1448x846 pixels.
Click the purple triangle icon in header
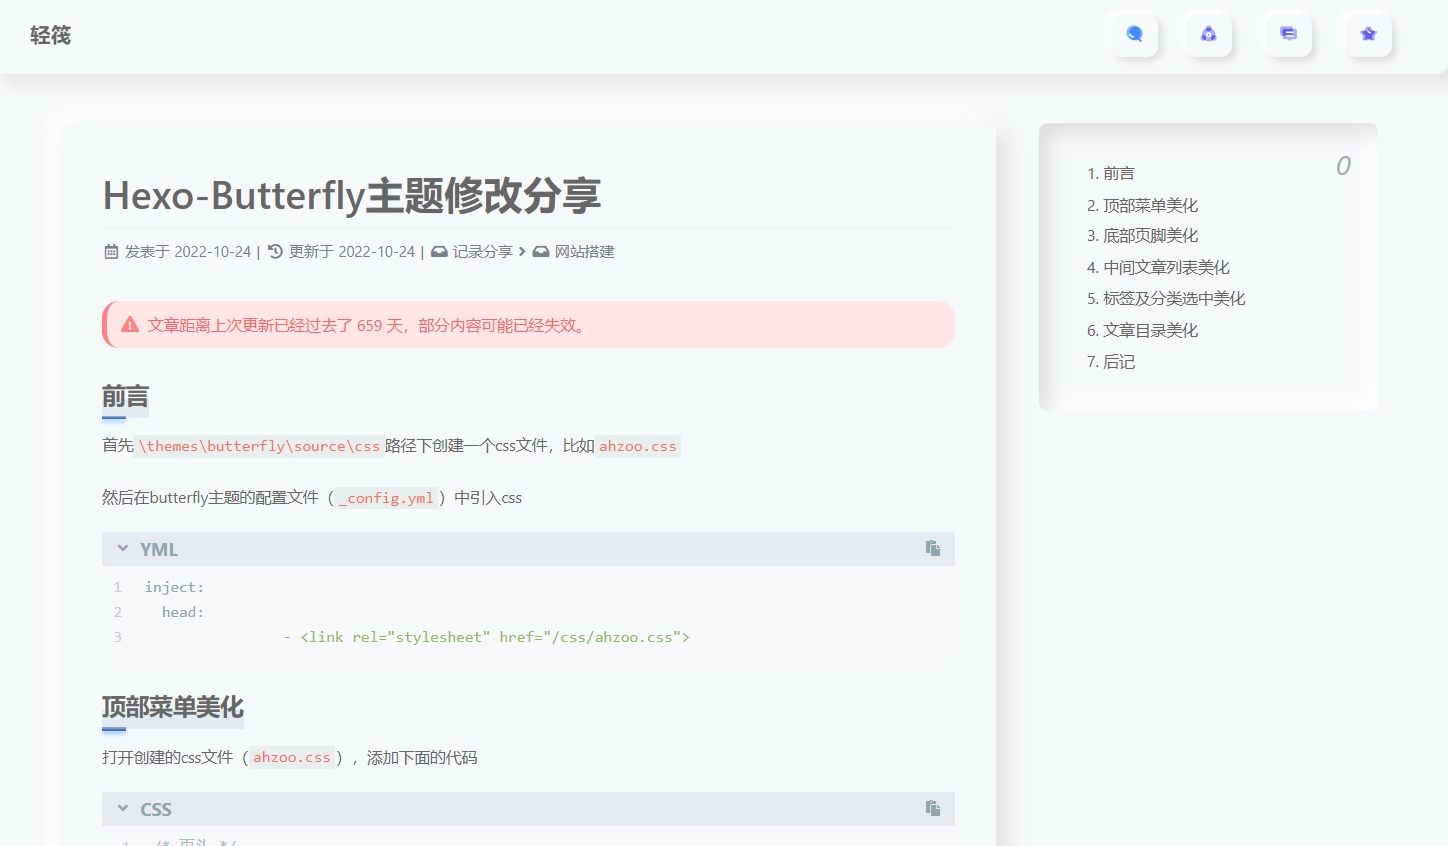click(1208, 34)
